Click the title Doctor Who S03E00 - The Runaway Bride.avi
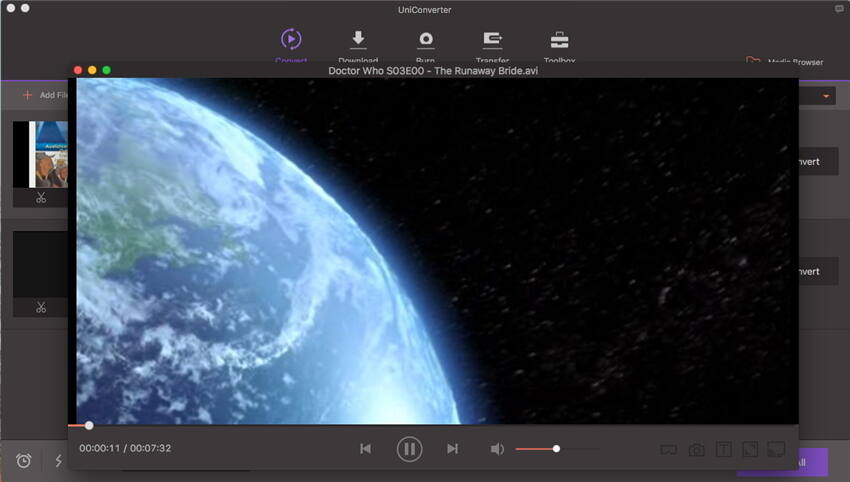This screenshot has height=482, width=850. pos(433,70)
